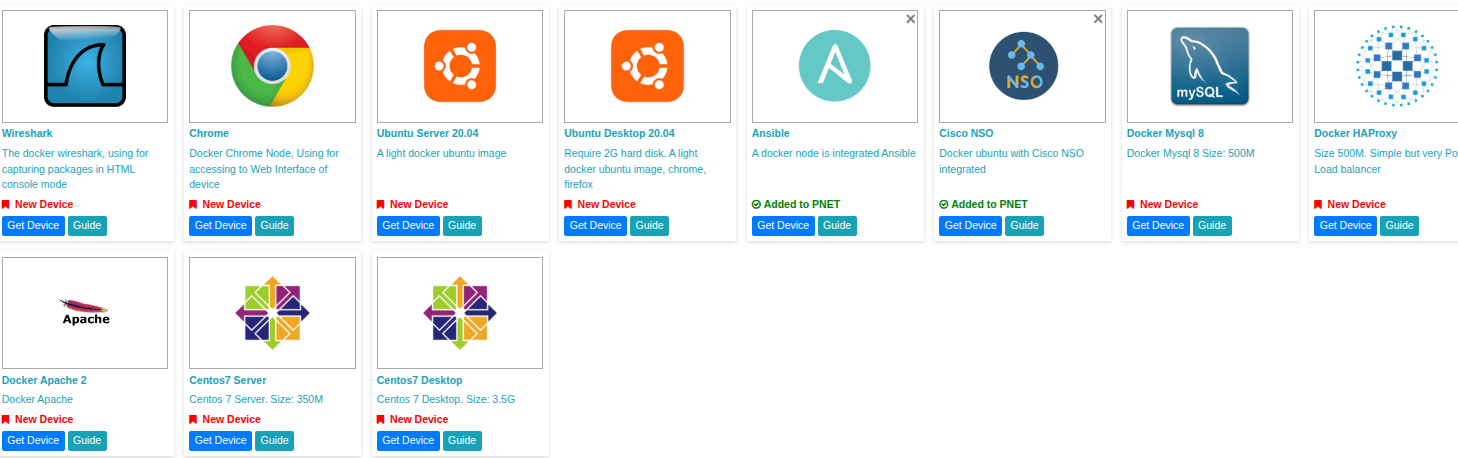The width and height of the screenshot is (1458, 458).
Task: Click the HAProxy dotted globe logo
Action: (1397, 66)
